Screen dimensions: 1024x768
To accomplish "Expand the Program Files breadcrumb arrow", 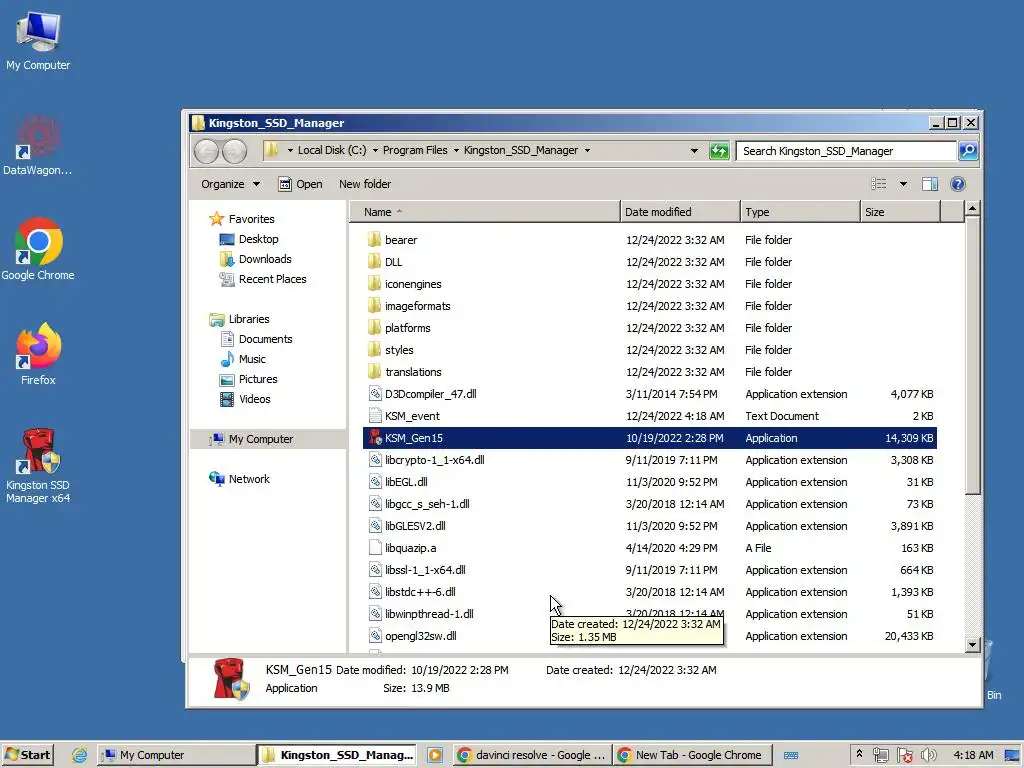I will click(456, 151).
